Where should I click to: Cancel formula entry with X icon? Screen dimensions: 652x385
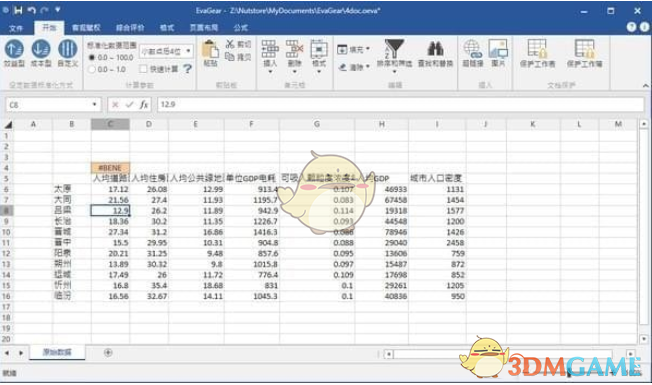coord(115,104)
